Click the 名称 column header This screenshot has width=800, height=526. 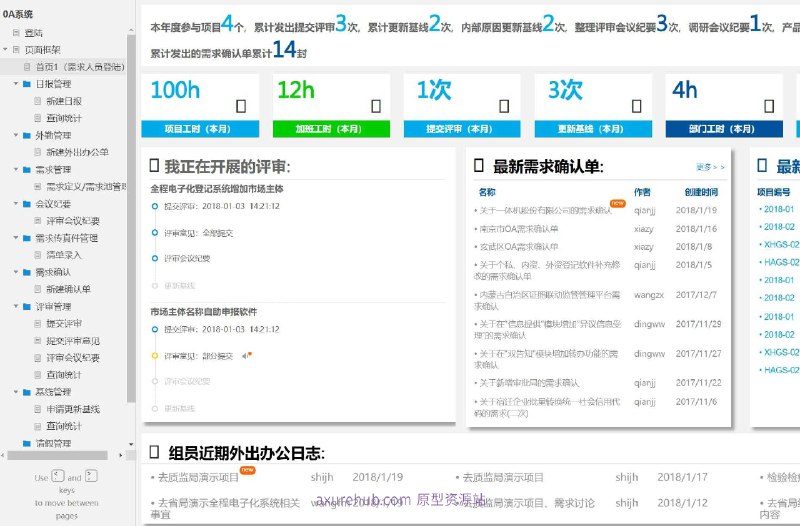click(x=487, y=192)
